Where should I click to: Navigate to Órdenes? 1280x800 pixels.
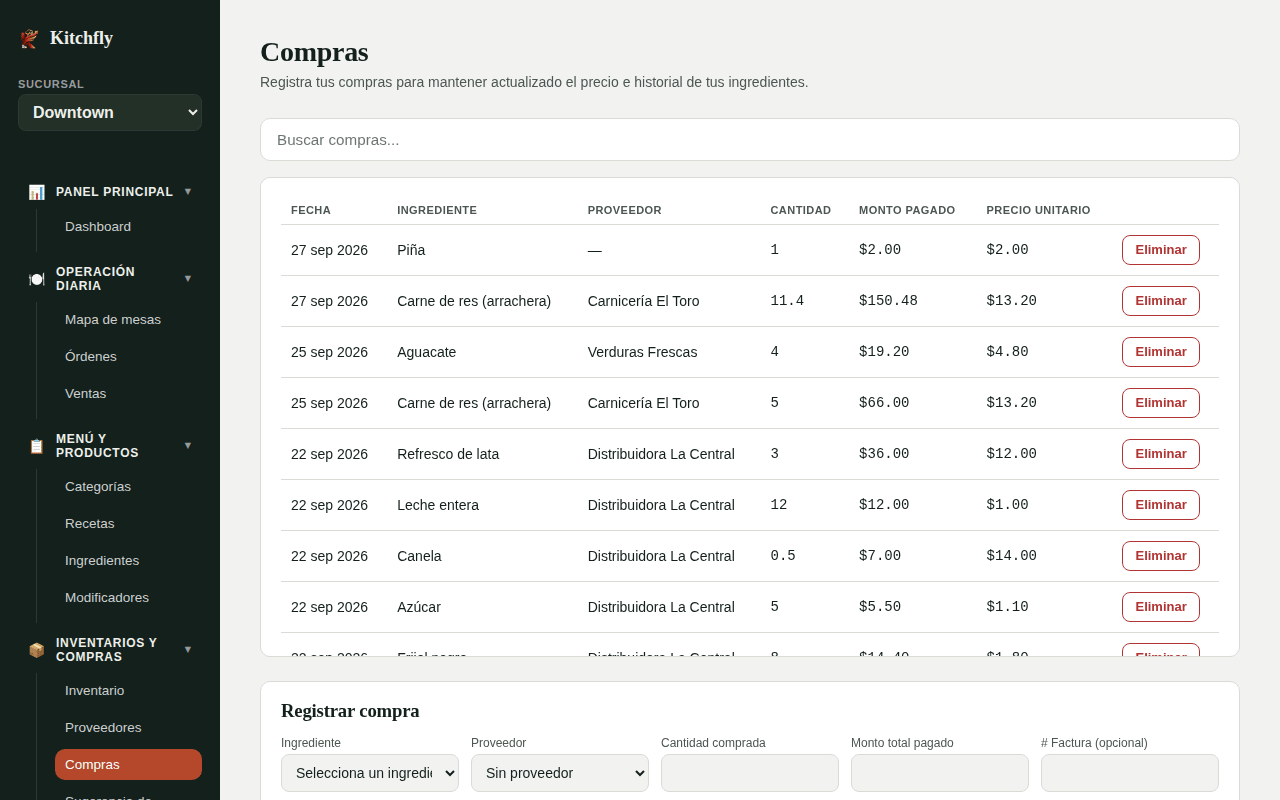pyautogui.click(x=128, y=357)
